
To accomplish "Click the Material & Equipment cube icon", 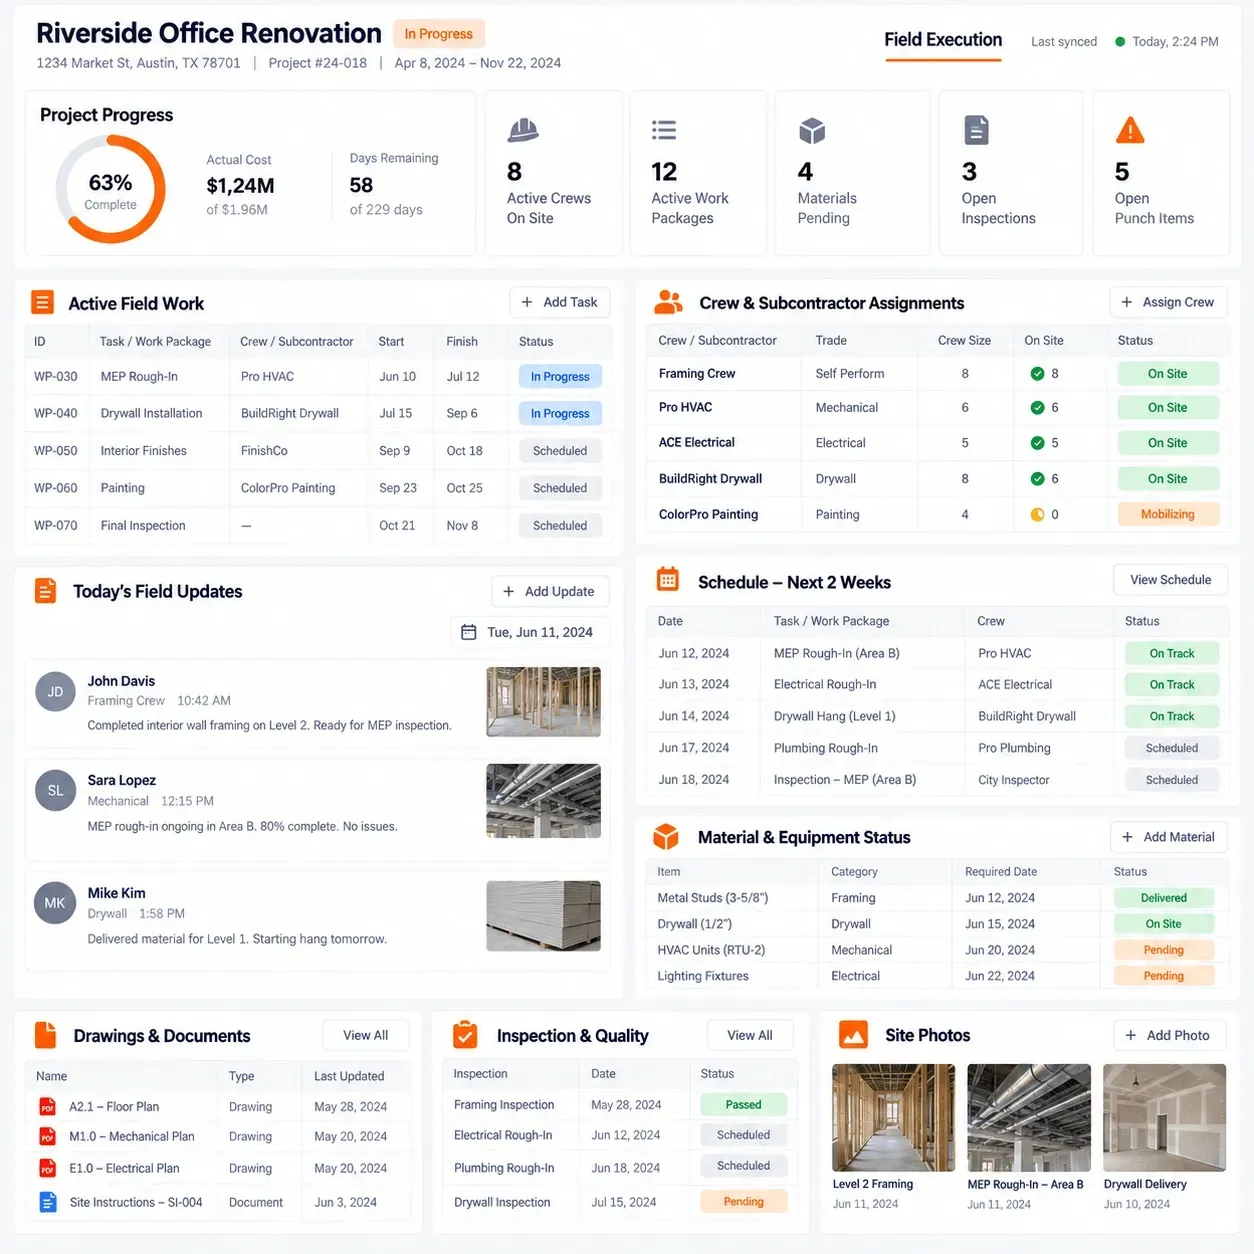I will (666, 836).
